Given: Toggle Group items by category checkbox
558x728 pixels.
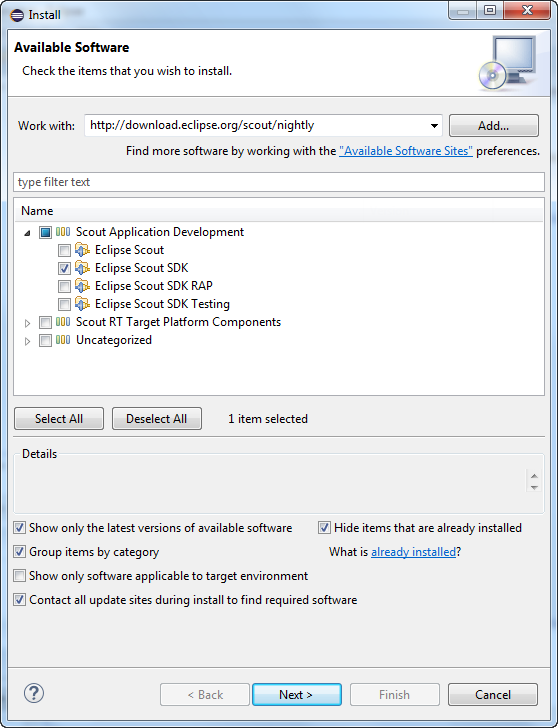Looking at the screenshot, I should 19,552.
